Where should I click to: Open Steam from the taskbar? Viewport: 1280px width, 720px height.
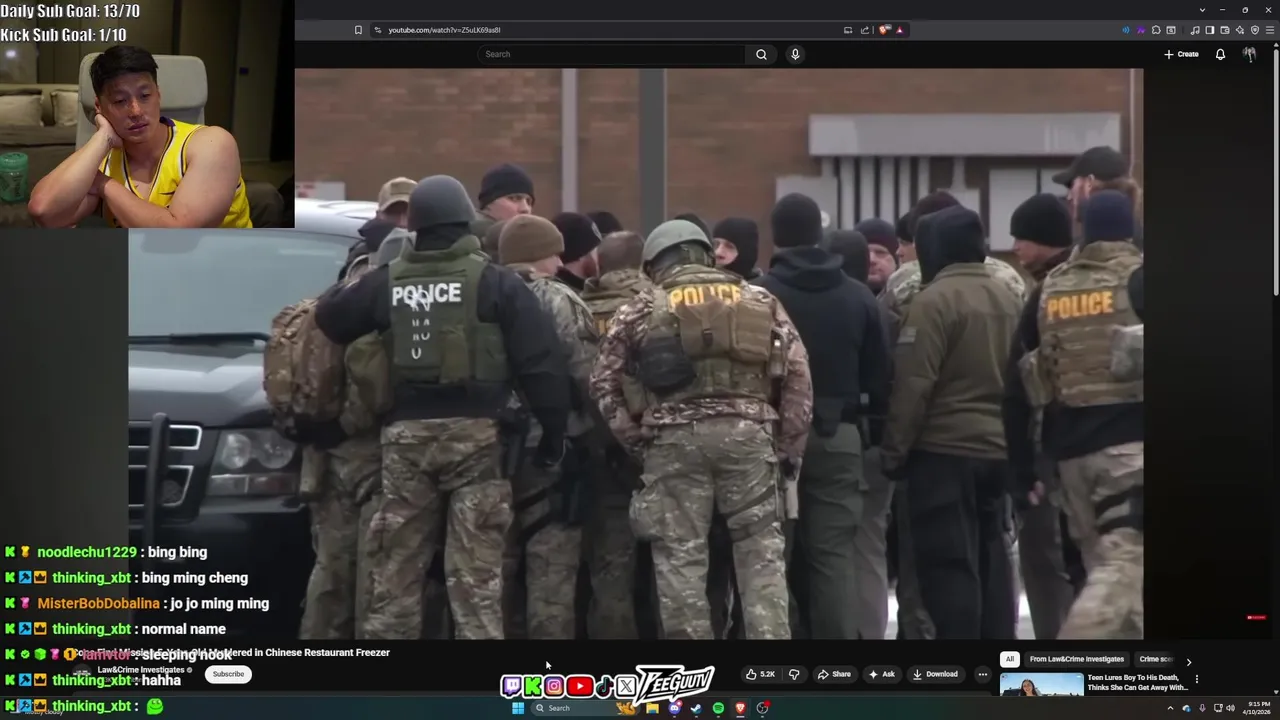696,708
